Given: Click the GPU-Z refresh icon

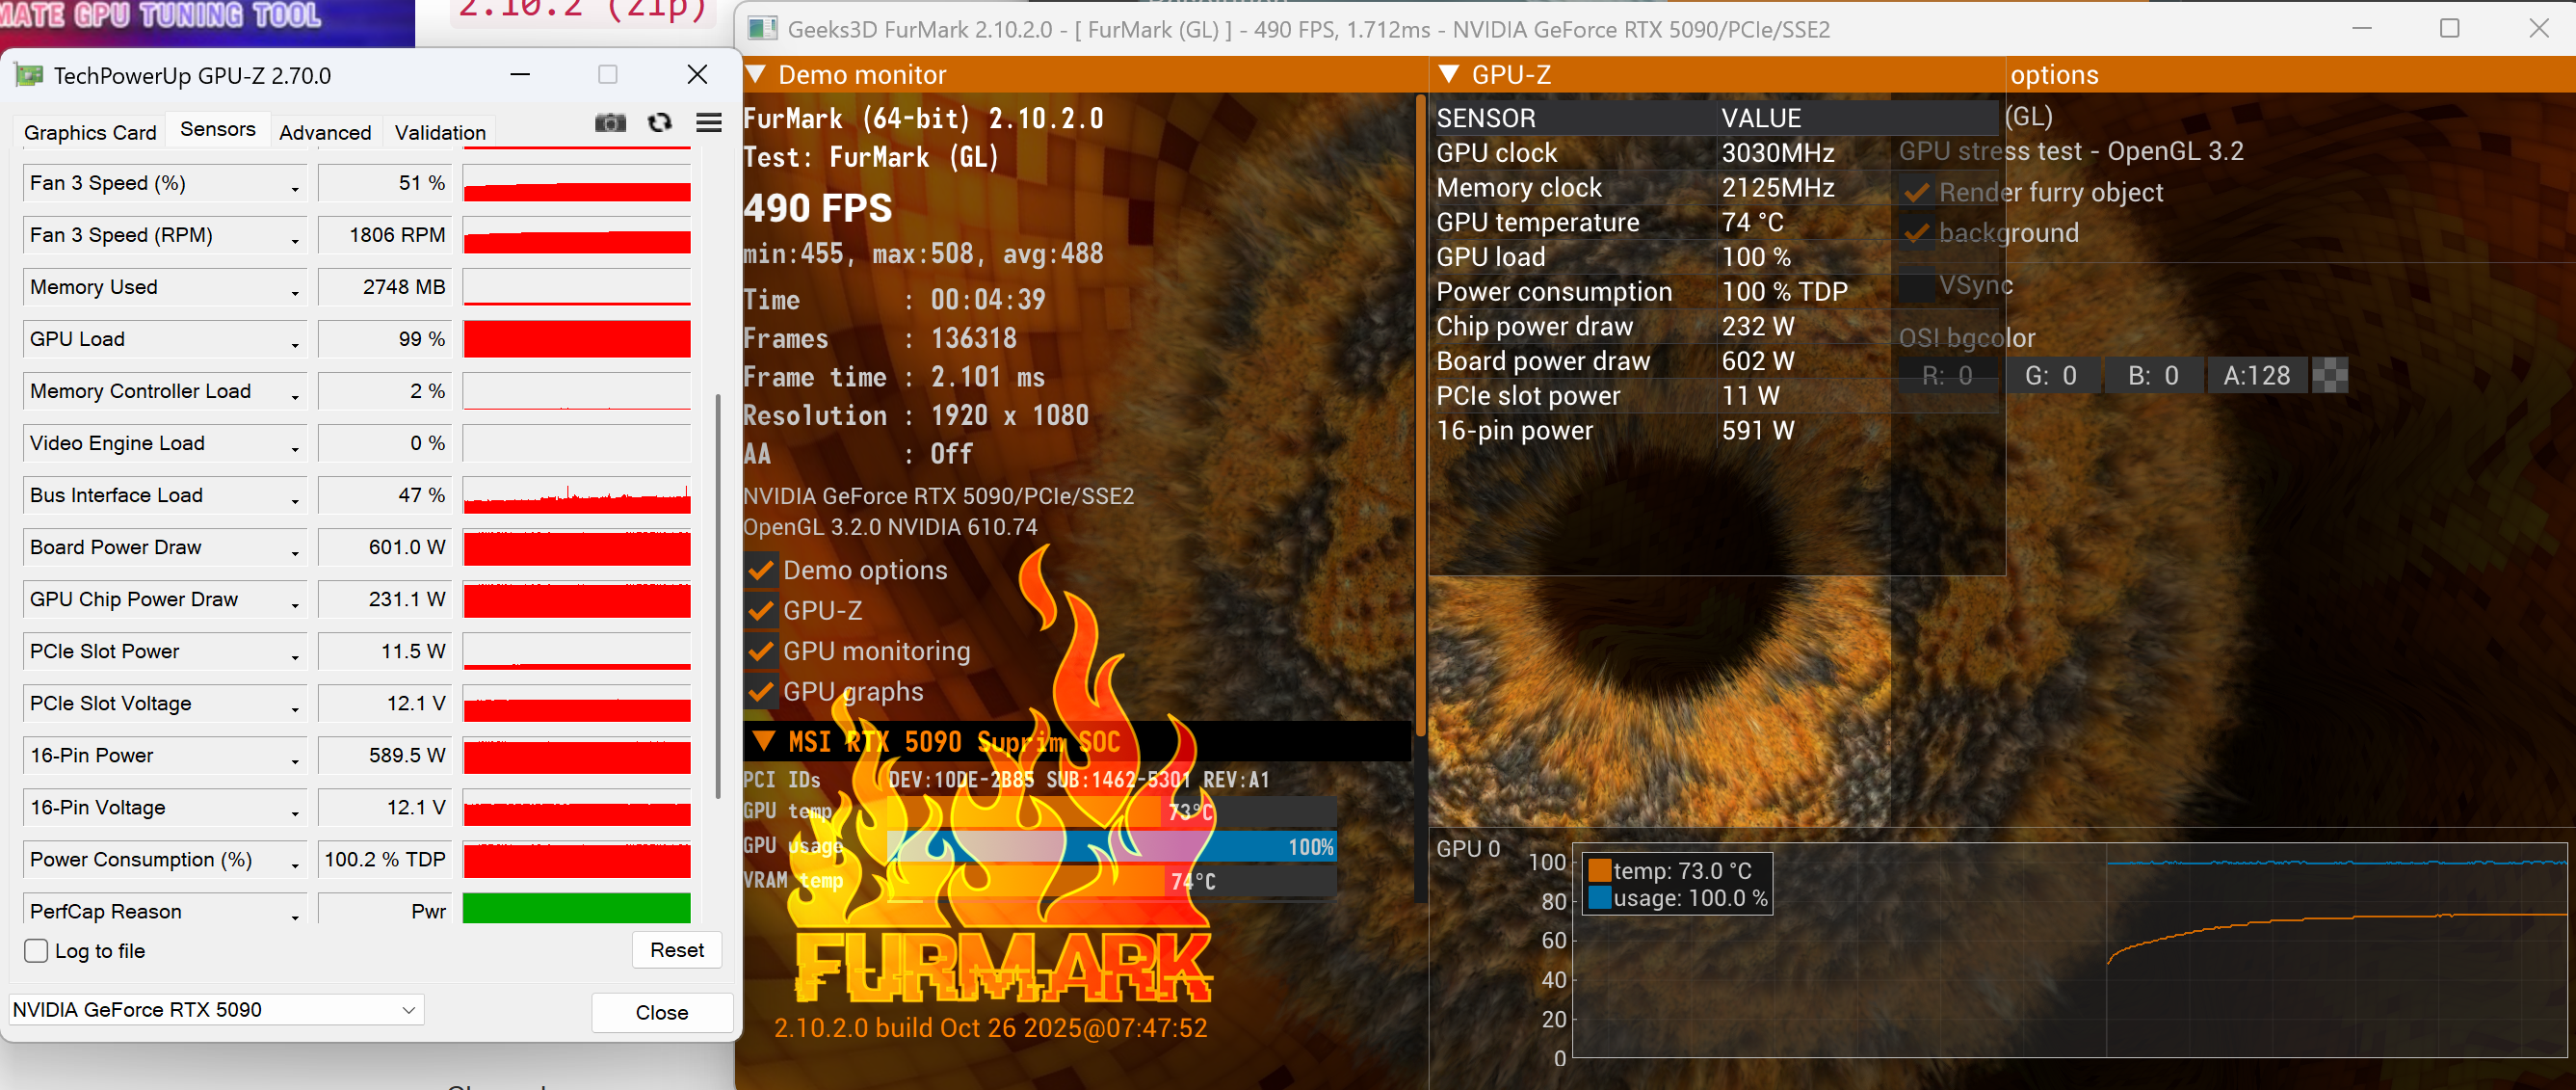Looking at the screenshot, I should (x=659, y=123).
